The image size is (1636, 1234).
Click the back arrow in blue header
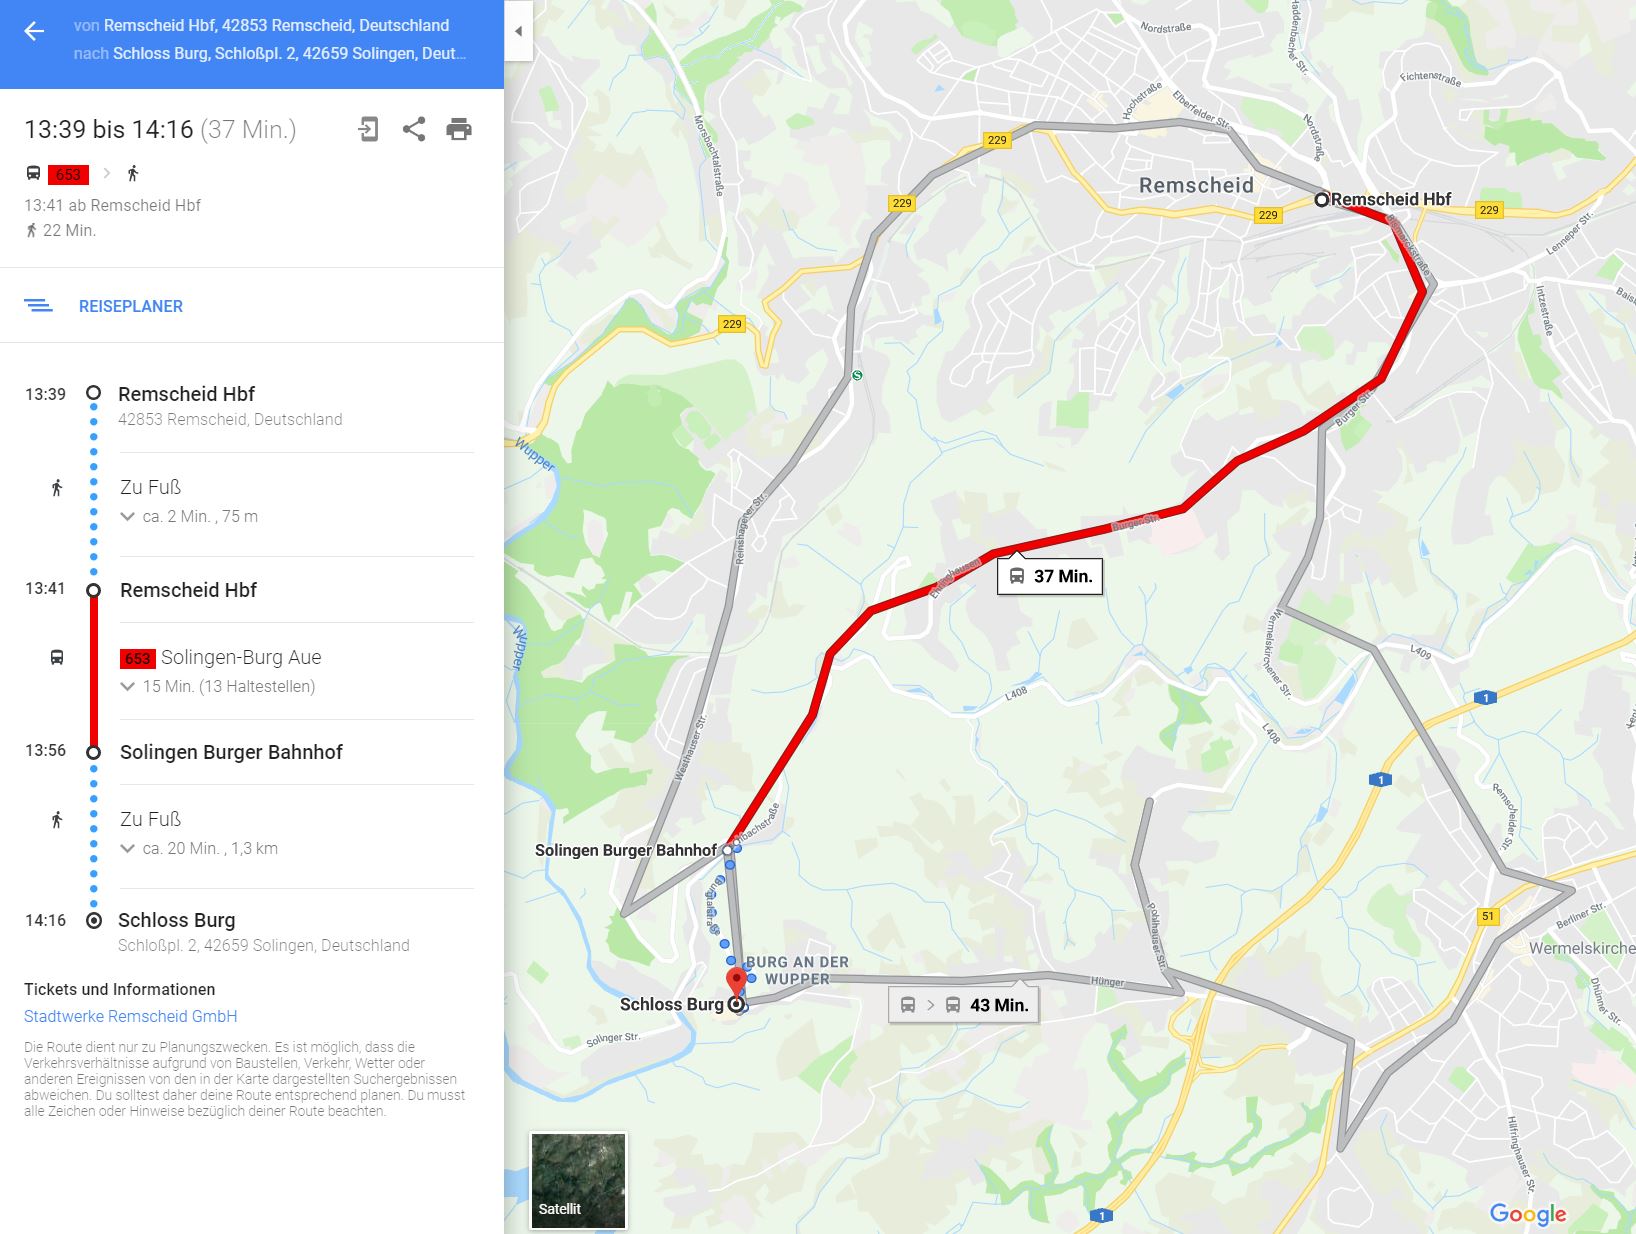pos(34,31)
